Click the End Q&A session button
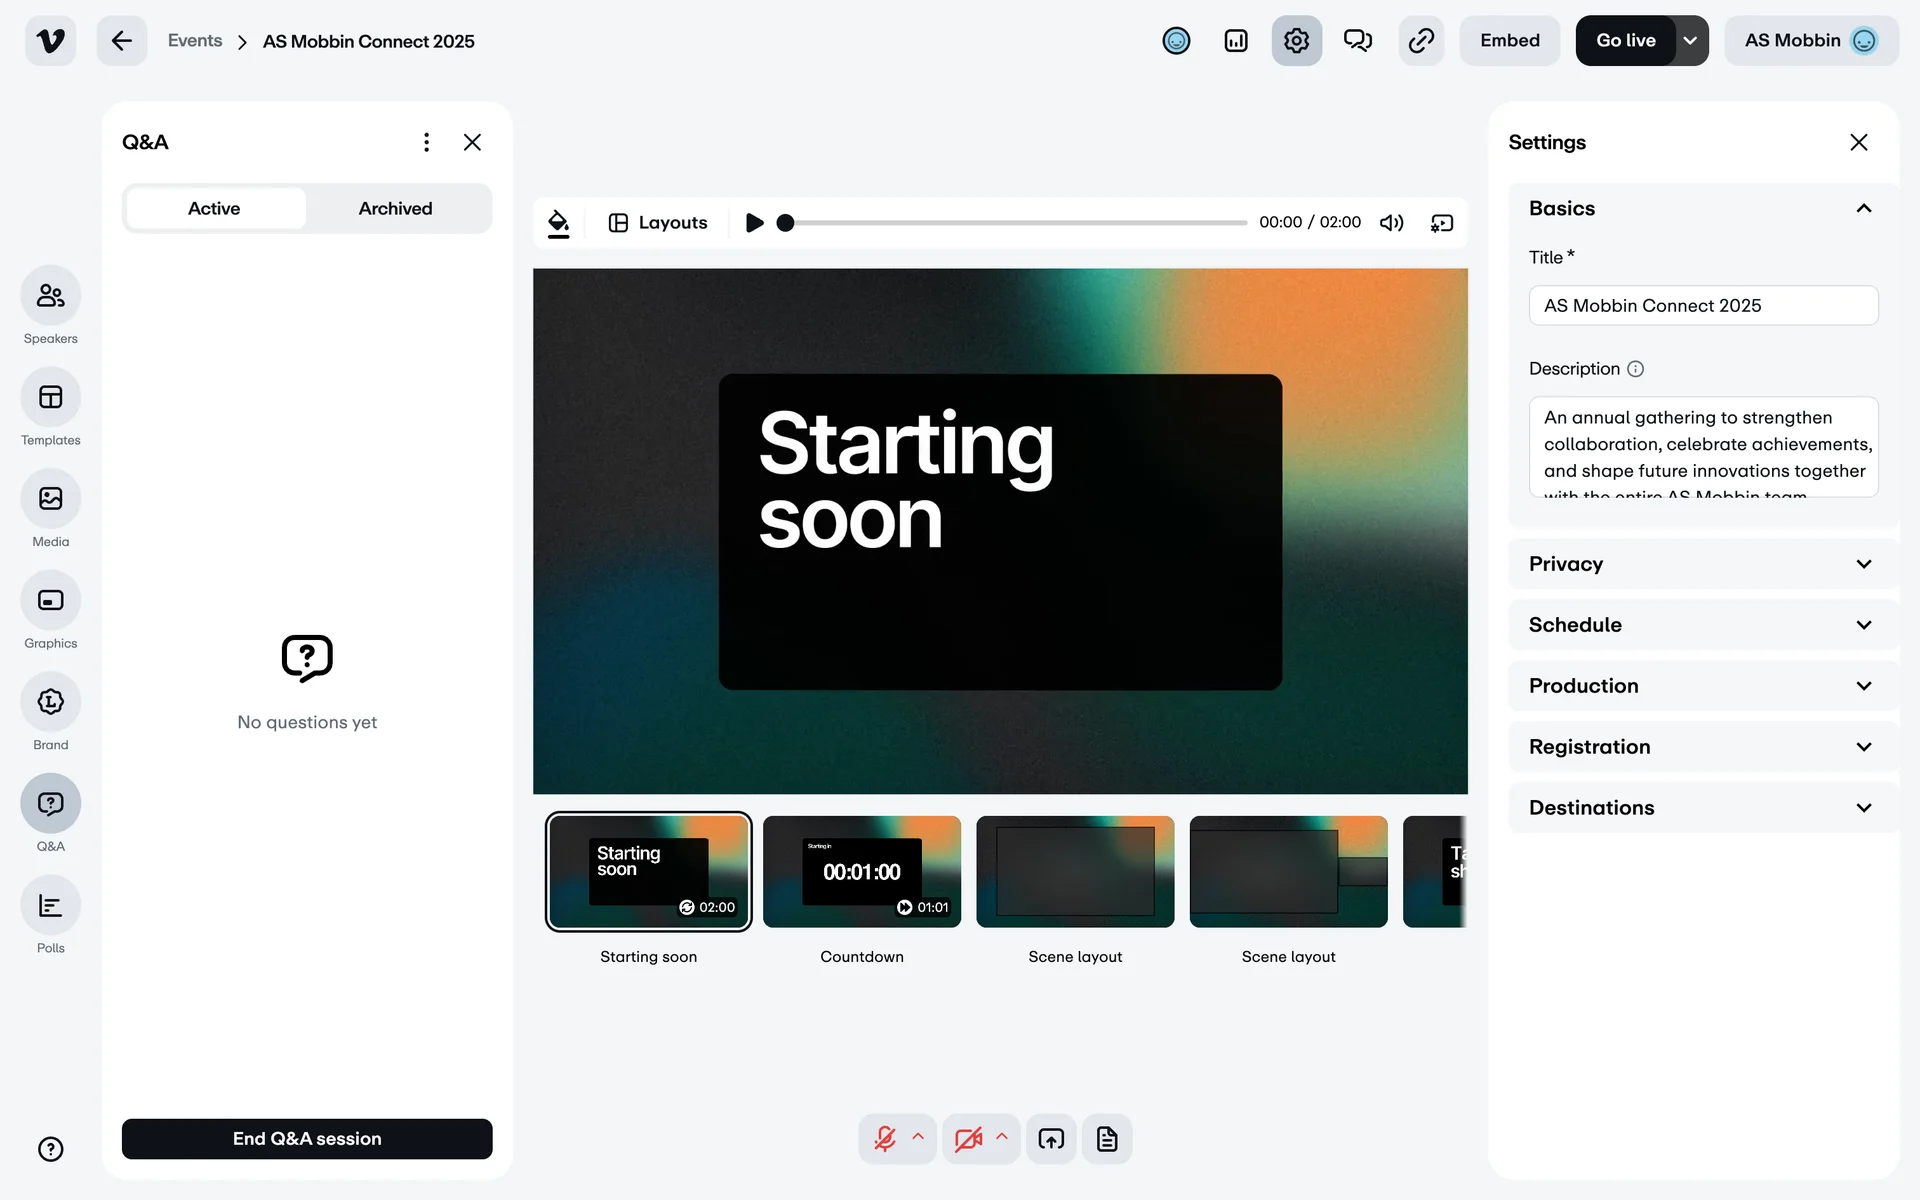The width and height of the screenshot is (1920, 1200). tap(307, 1139)
